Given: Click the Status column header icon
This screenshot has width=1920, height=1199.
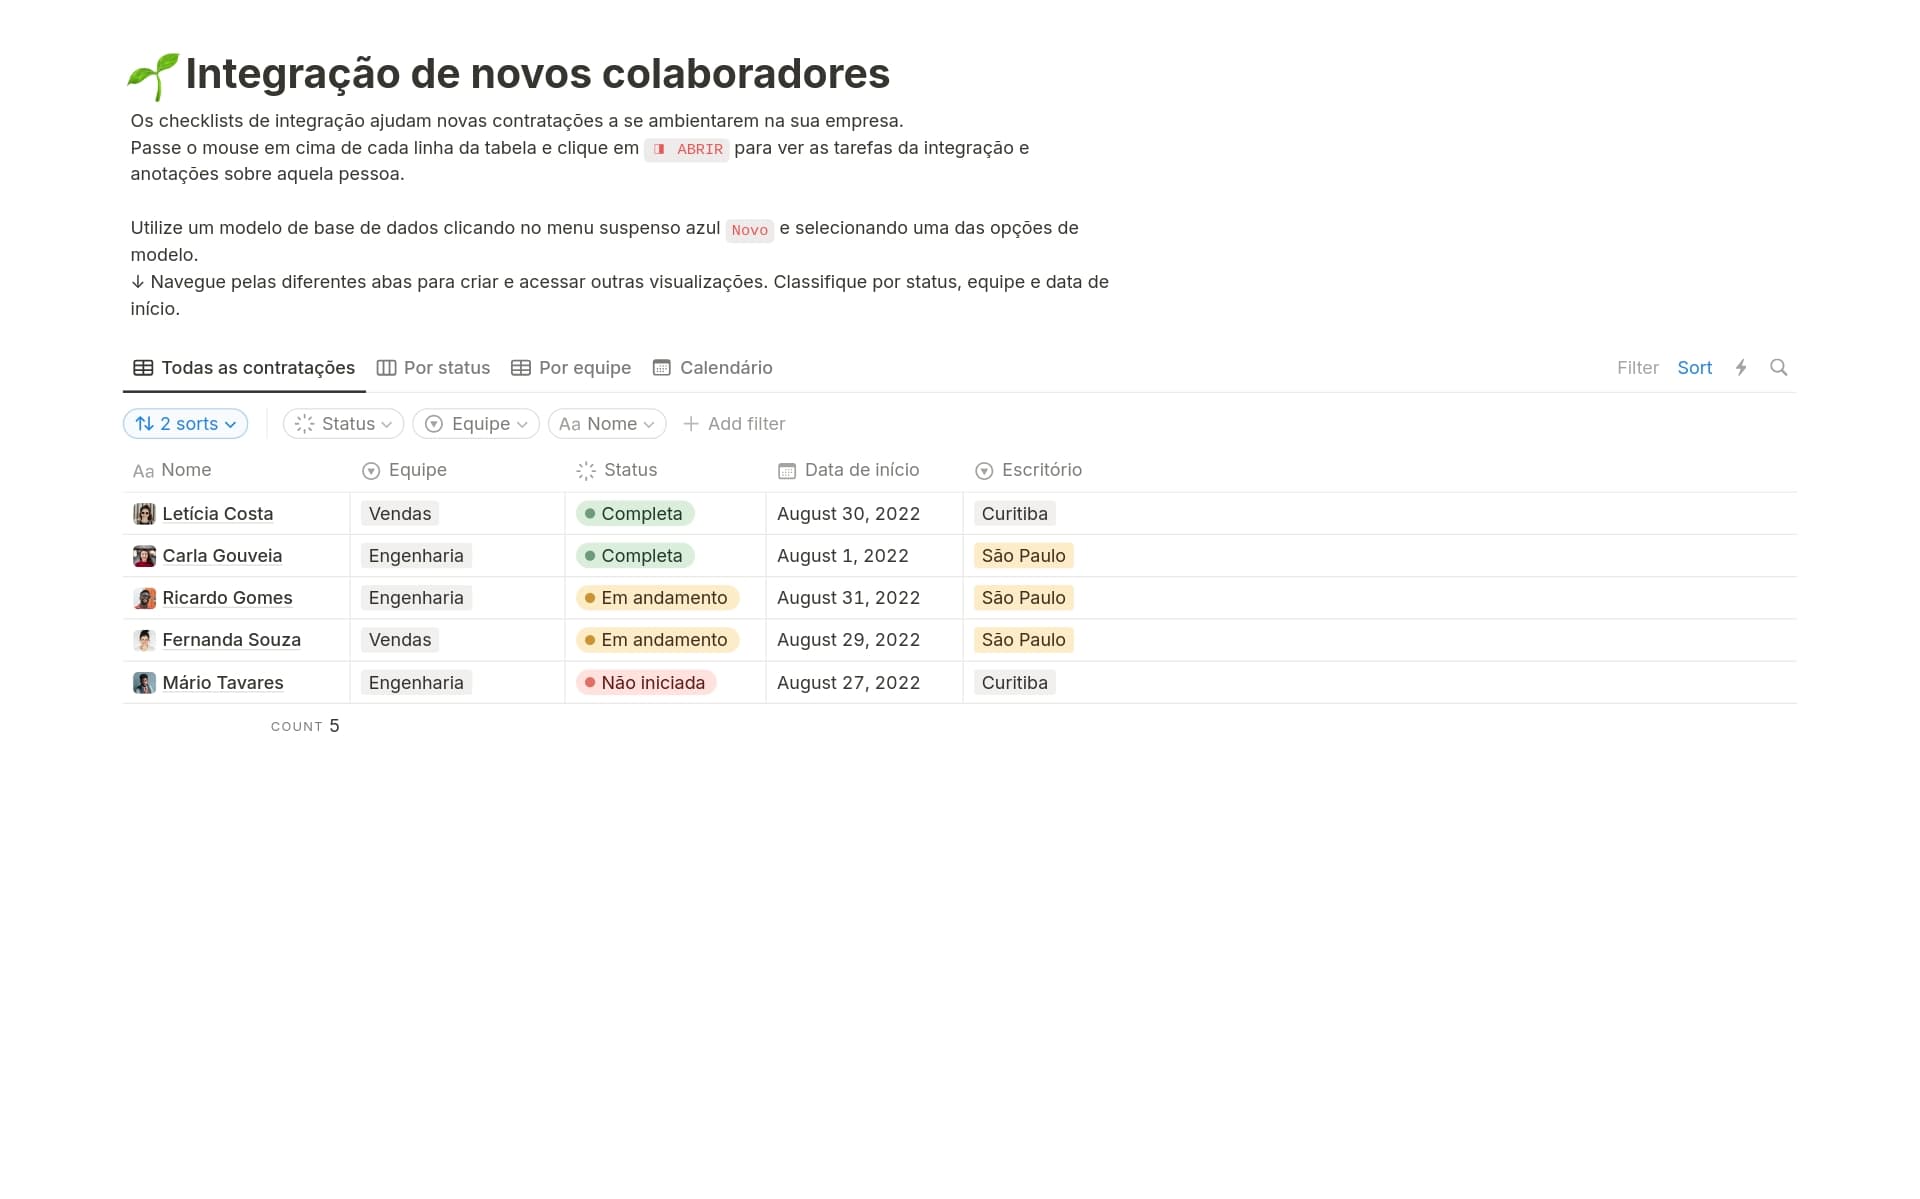Looking at the screenshot, I should click(x=586, y=471).
